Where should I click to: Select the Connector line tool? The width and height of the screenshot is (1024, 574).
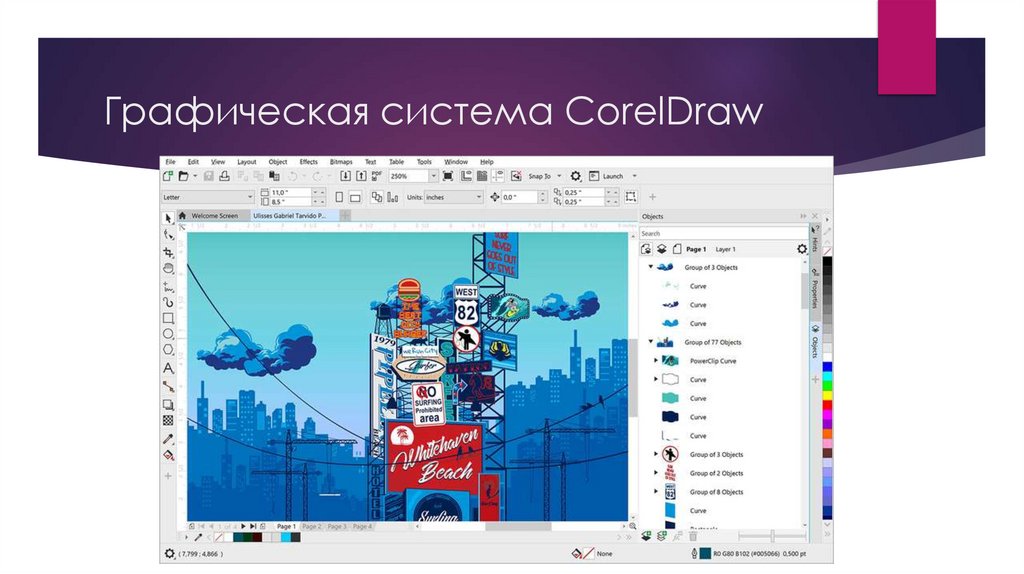click(x=168, y=387)
